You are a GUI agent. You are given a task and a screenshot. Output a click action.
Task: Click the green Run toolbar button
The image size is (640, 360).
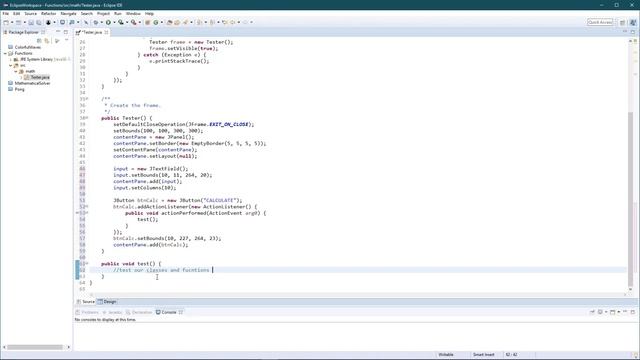(x=108, y=22)
